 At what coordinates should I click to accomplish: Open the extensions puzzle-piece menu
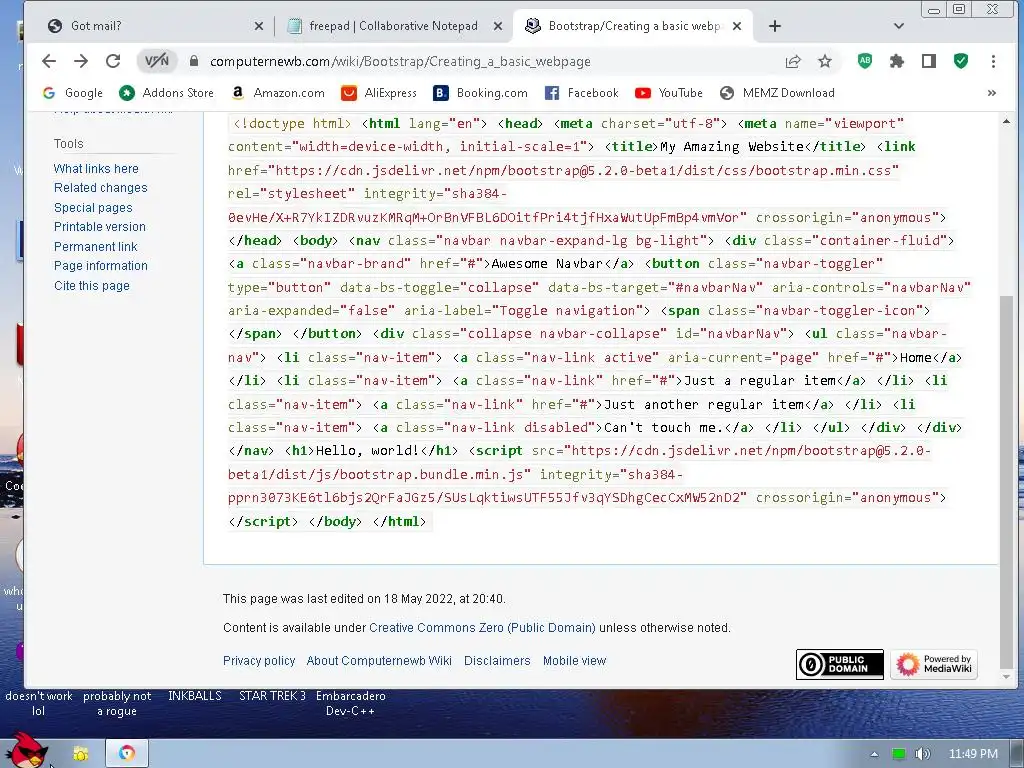pos(897,61)
